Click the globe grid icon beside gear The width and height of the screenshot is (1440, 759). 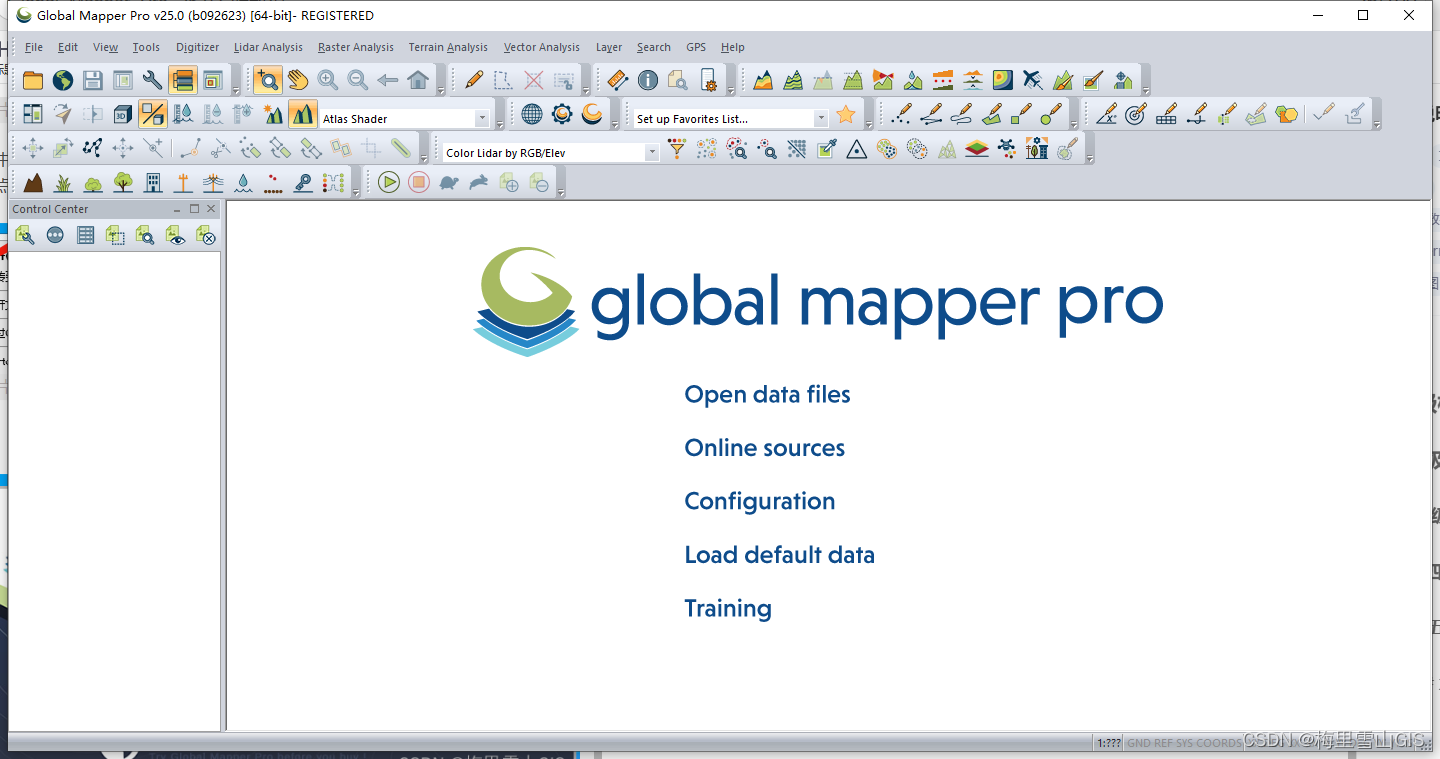pyautogui.click(x=532, y=114)
